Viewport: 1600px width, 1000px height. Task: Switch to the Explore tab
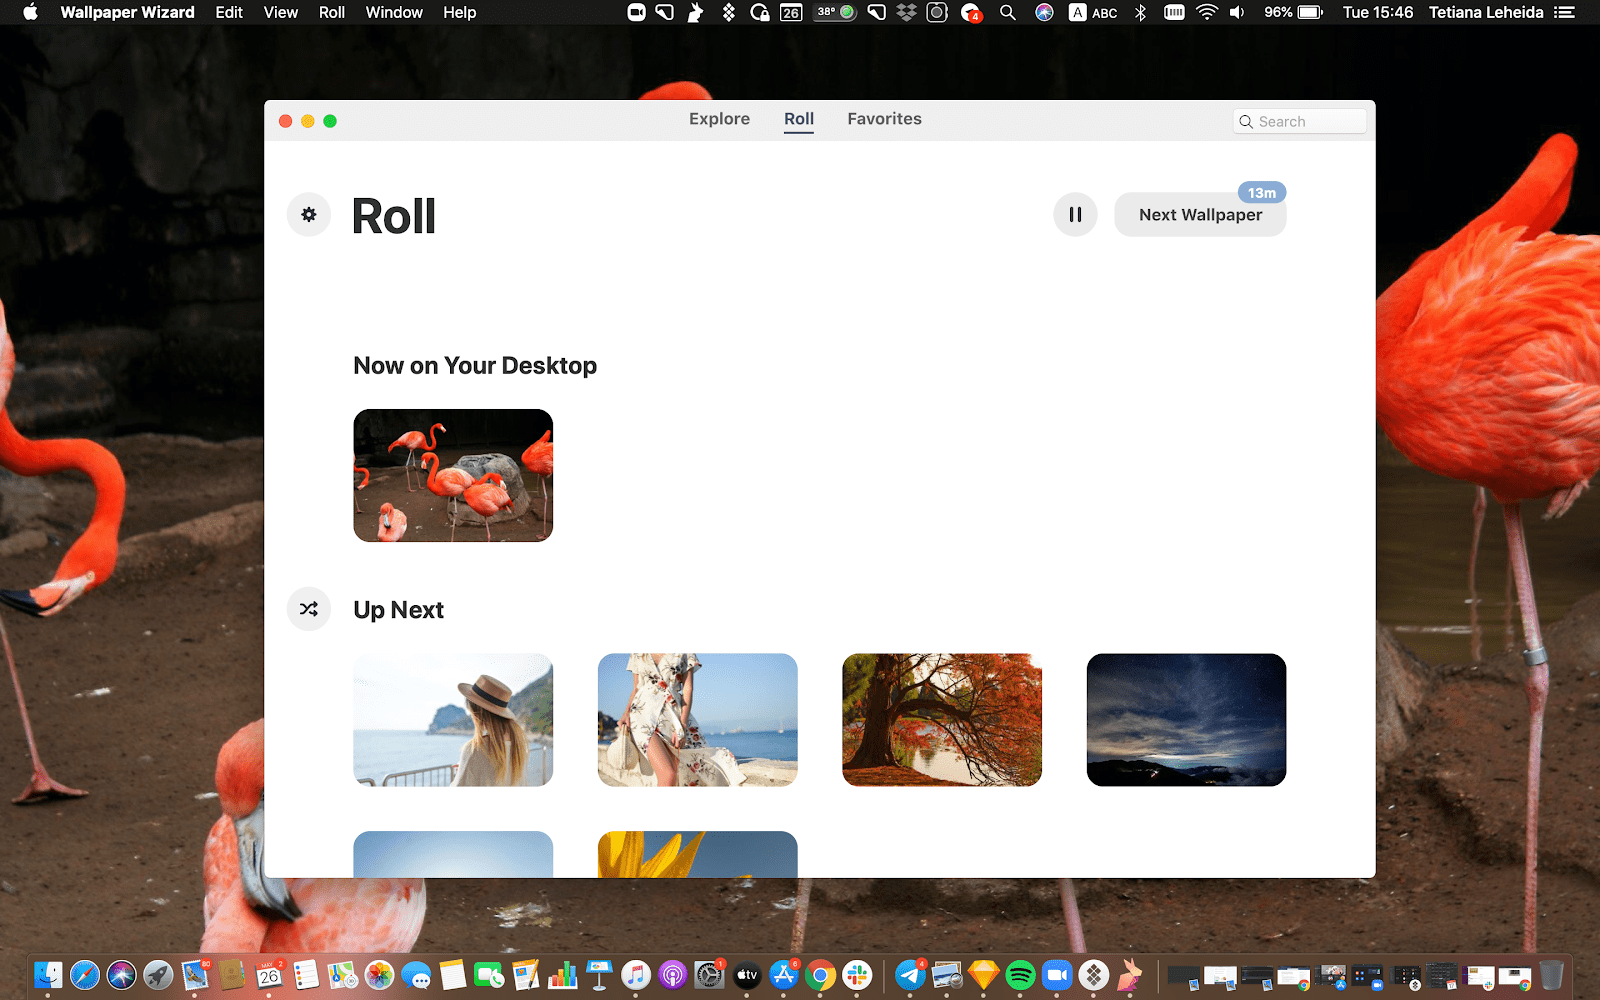719,119
